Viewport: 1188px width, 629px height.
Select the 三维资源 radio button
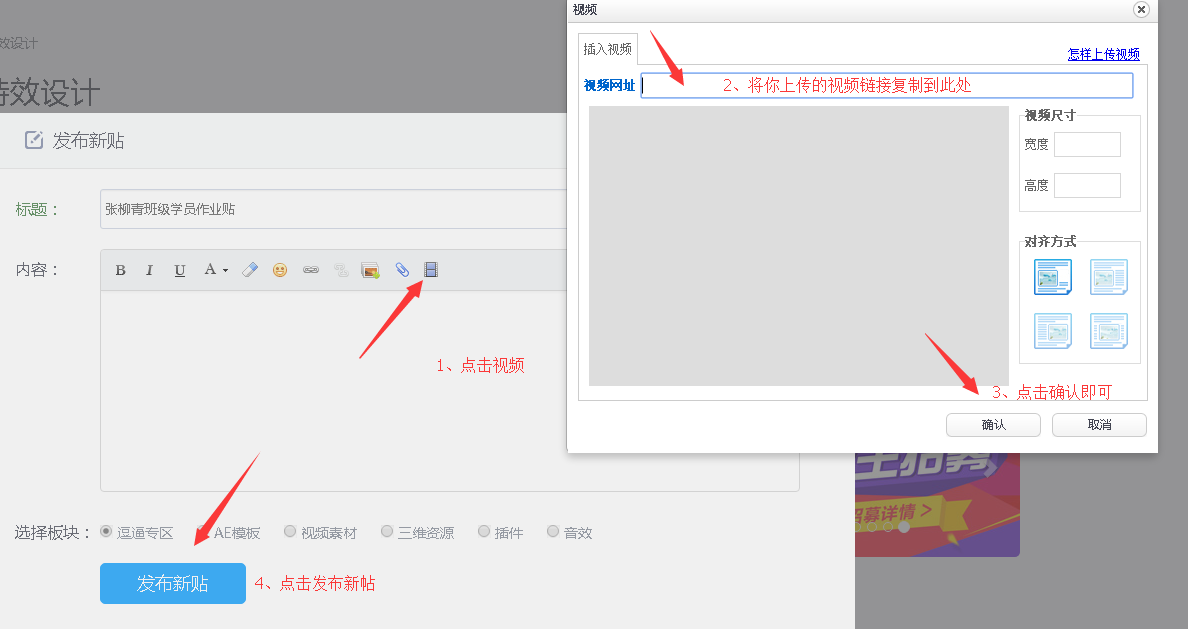pos(387,532)
